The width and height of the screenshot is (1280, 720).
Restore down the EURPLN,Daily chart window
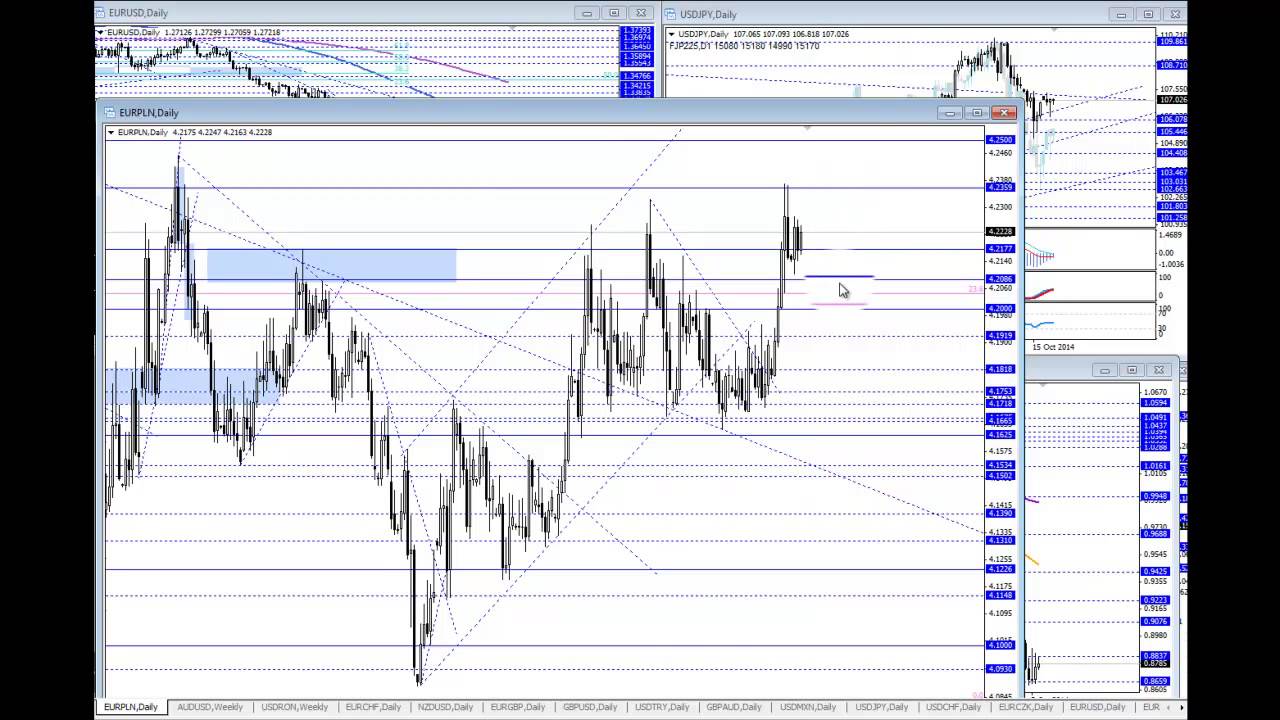pos(977,113)
